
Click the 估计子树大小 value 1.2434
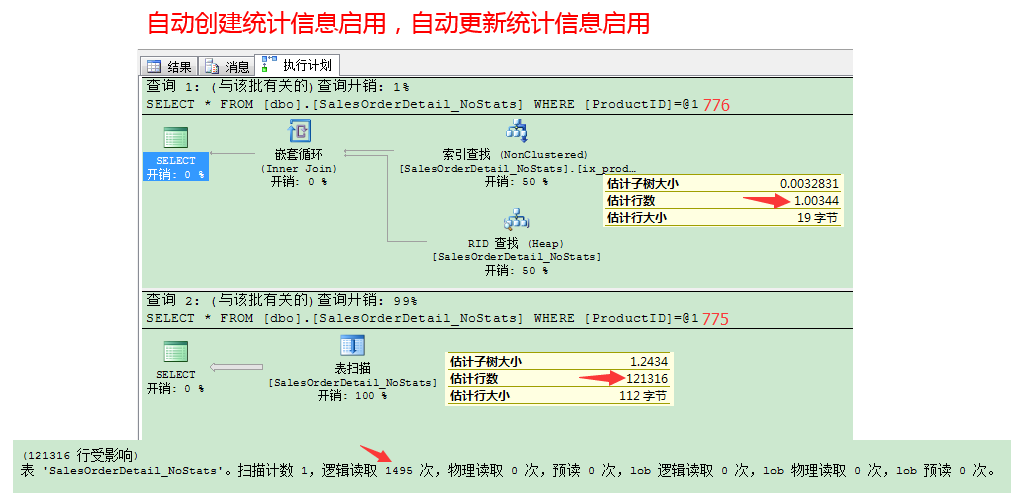click(649, 361)
